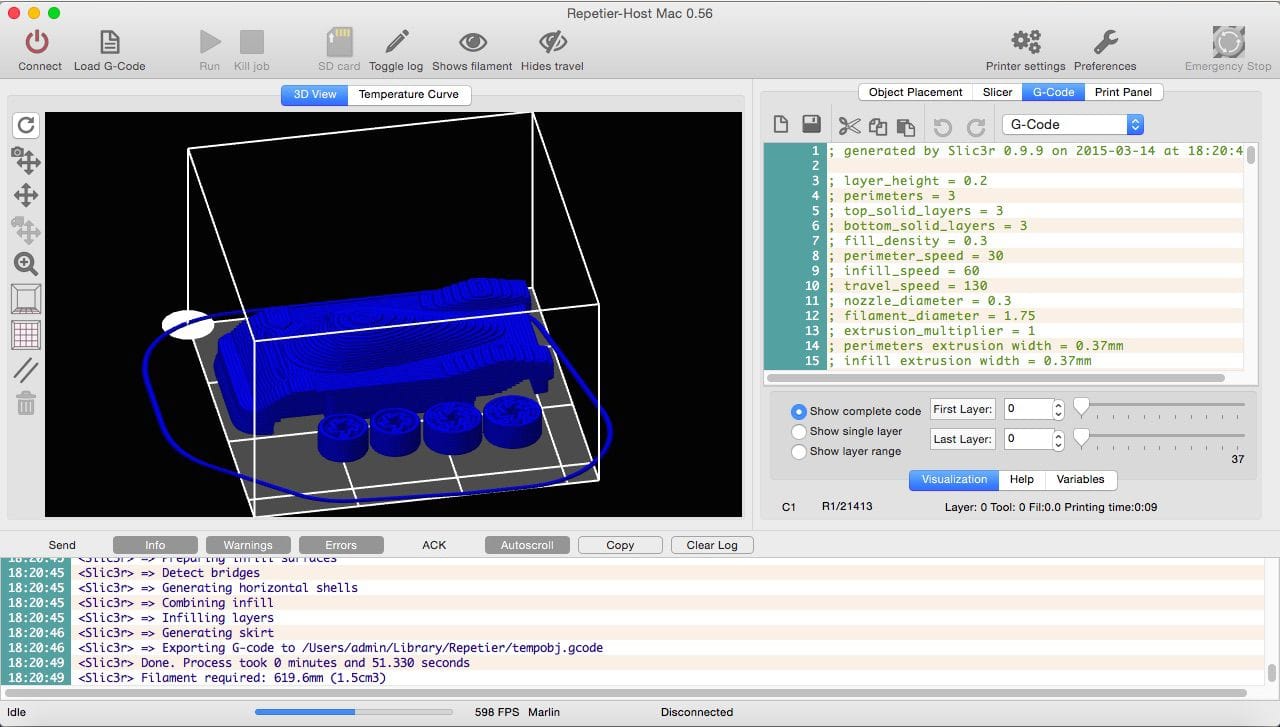Click log line 'Filament required: 619.6mm (1.5cm3)'
1280x727 pixels.
(x=263, y=678)
